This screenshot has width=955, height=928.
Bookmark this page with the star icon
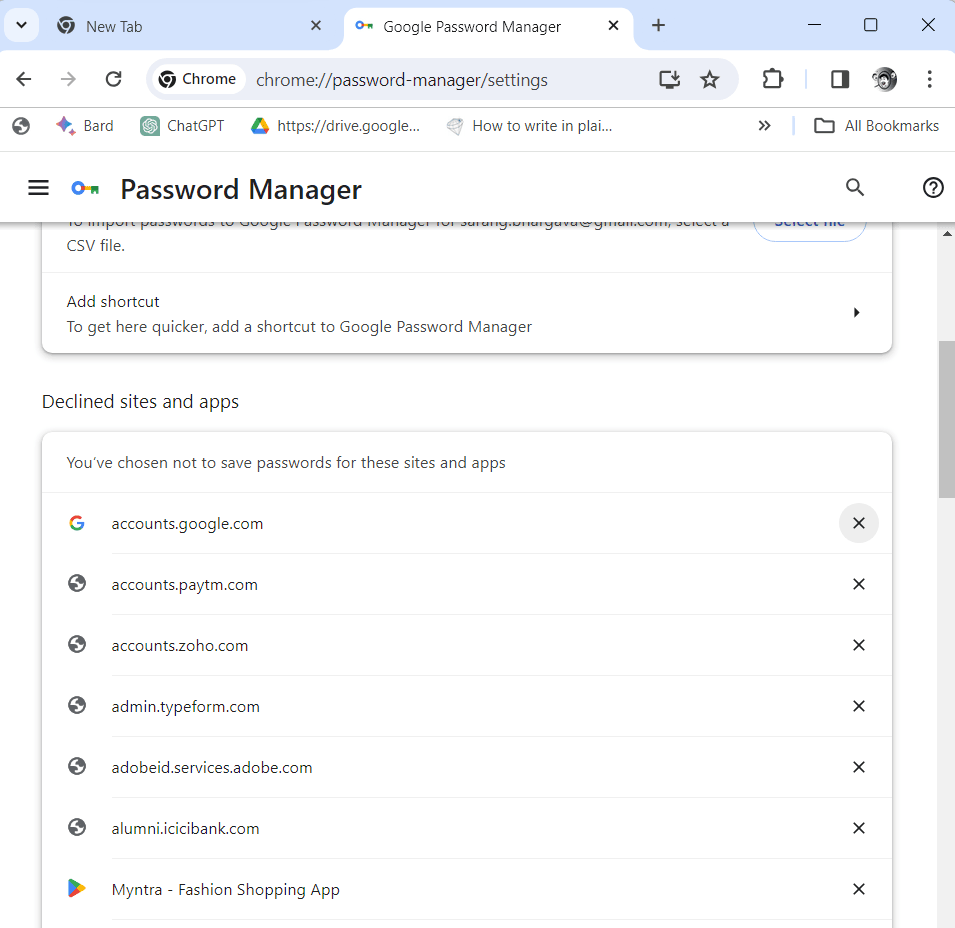710,78
